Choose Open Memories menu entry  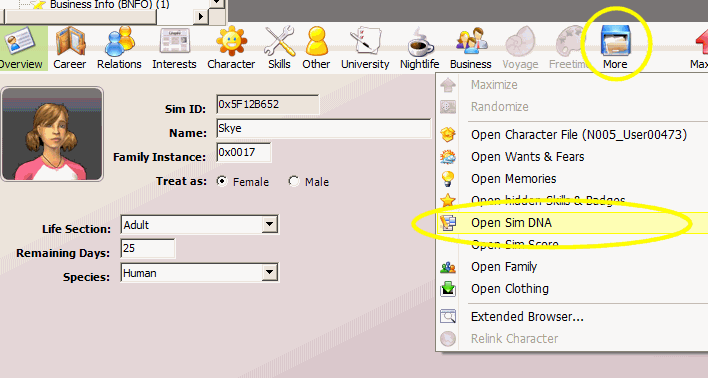pos(513,179)
